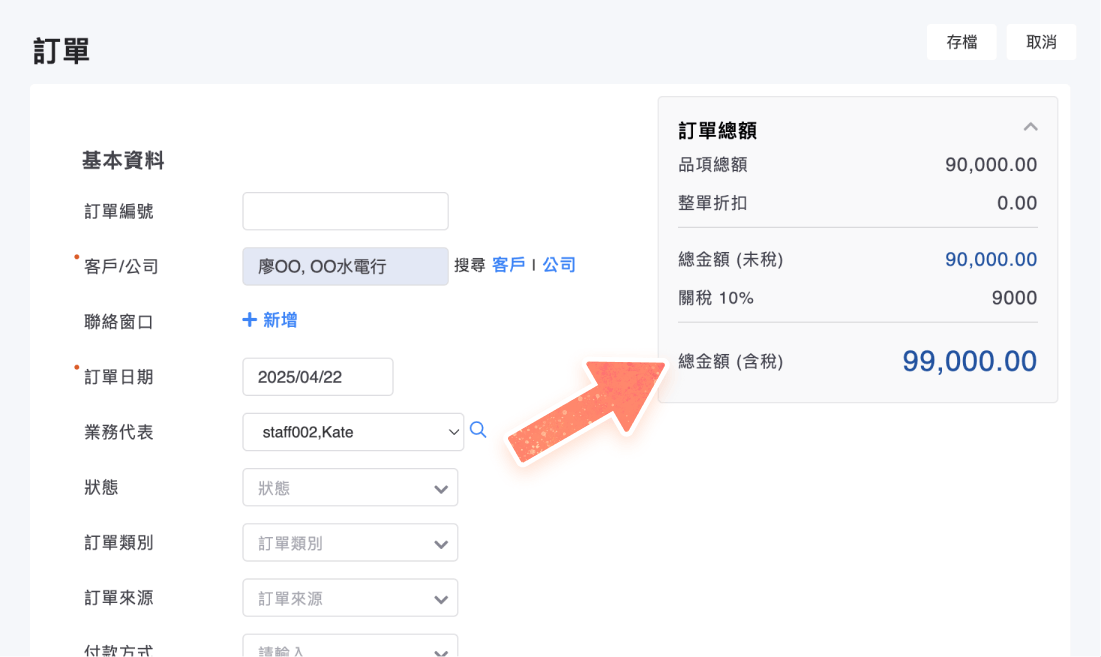Click the 總金額 (未稅) label

click(730, 260)
